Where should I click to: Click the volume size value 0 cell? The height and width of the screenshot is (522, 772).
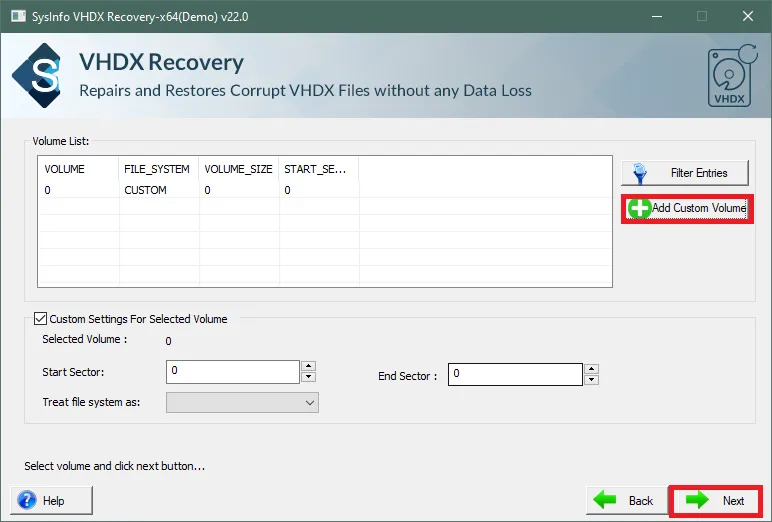click(x=239, y=190)
